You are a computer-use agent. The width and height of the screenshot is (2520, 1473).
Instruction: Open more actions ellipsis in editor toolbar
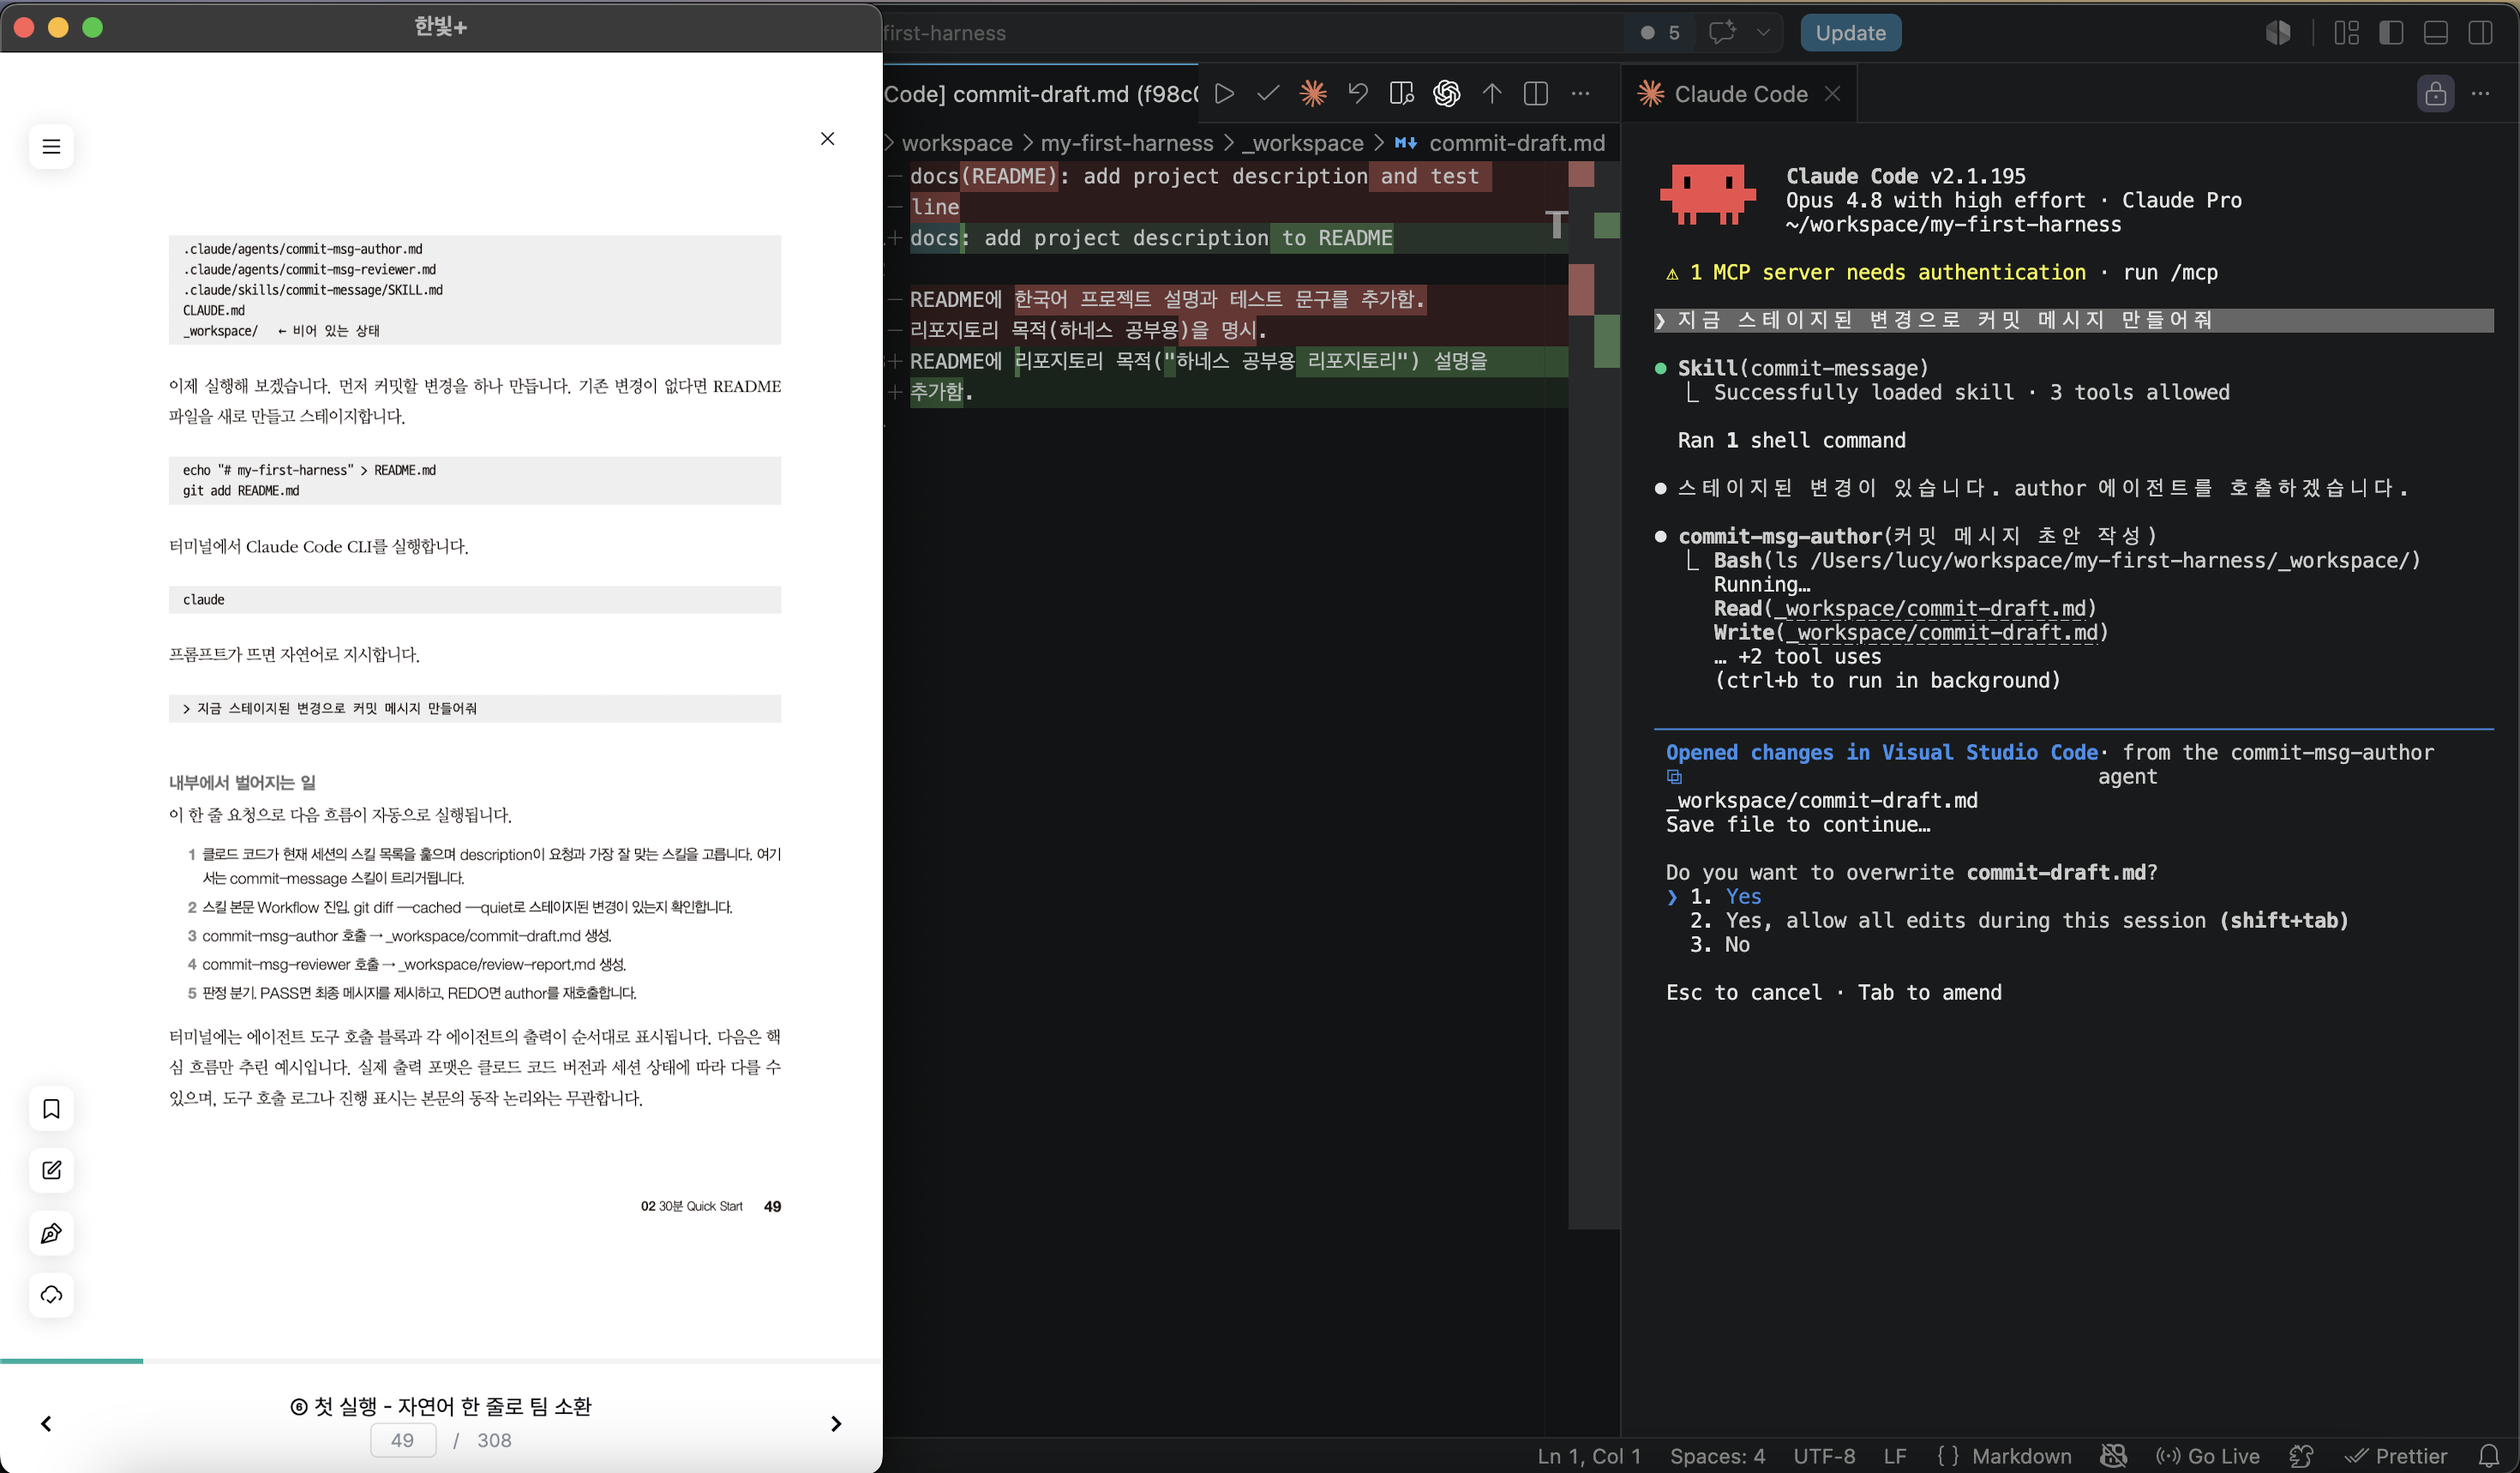coord(1580,94)
